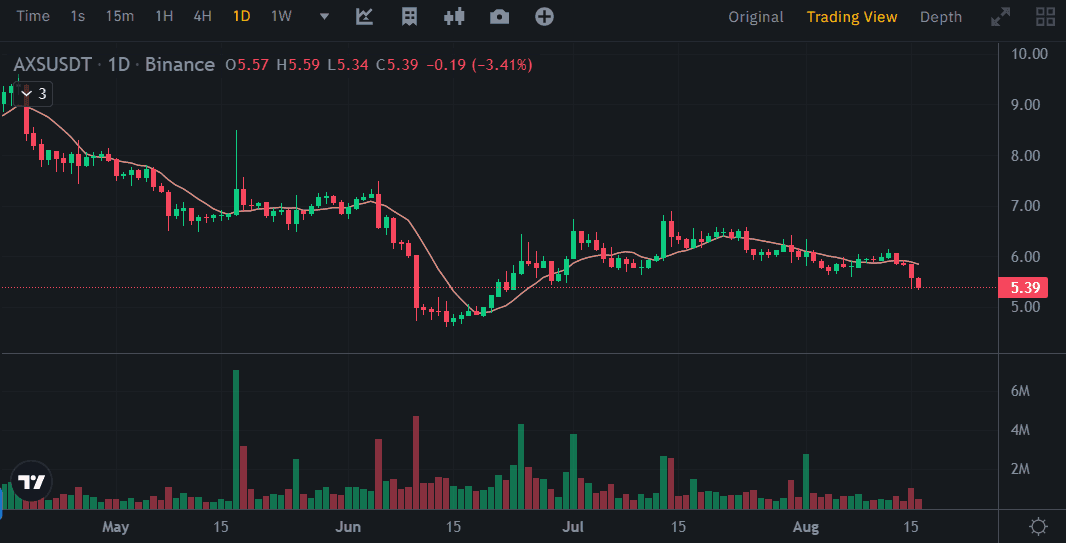The image size is (1066, 543).
Task: Select the 15m interval button
Action: tap(120, 16)
